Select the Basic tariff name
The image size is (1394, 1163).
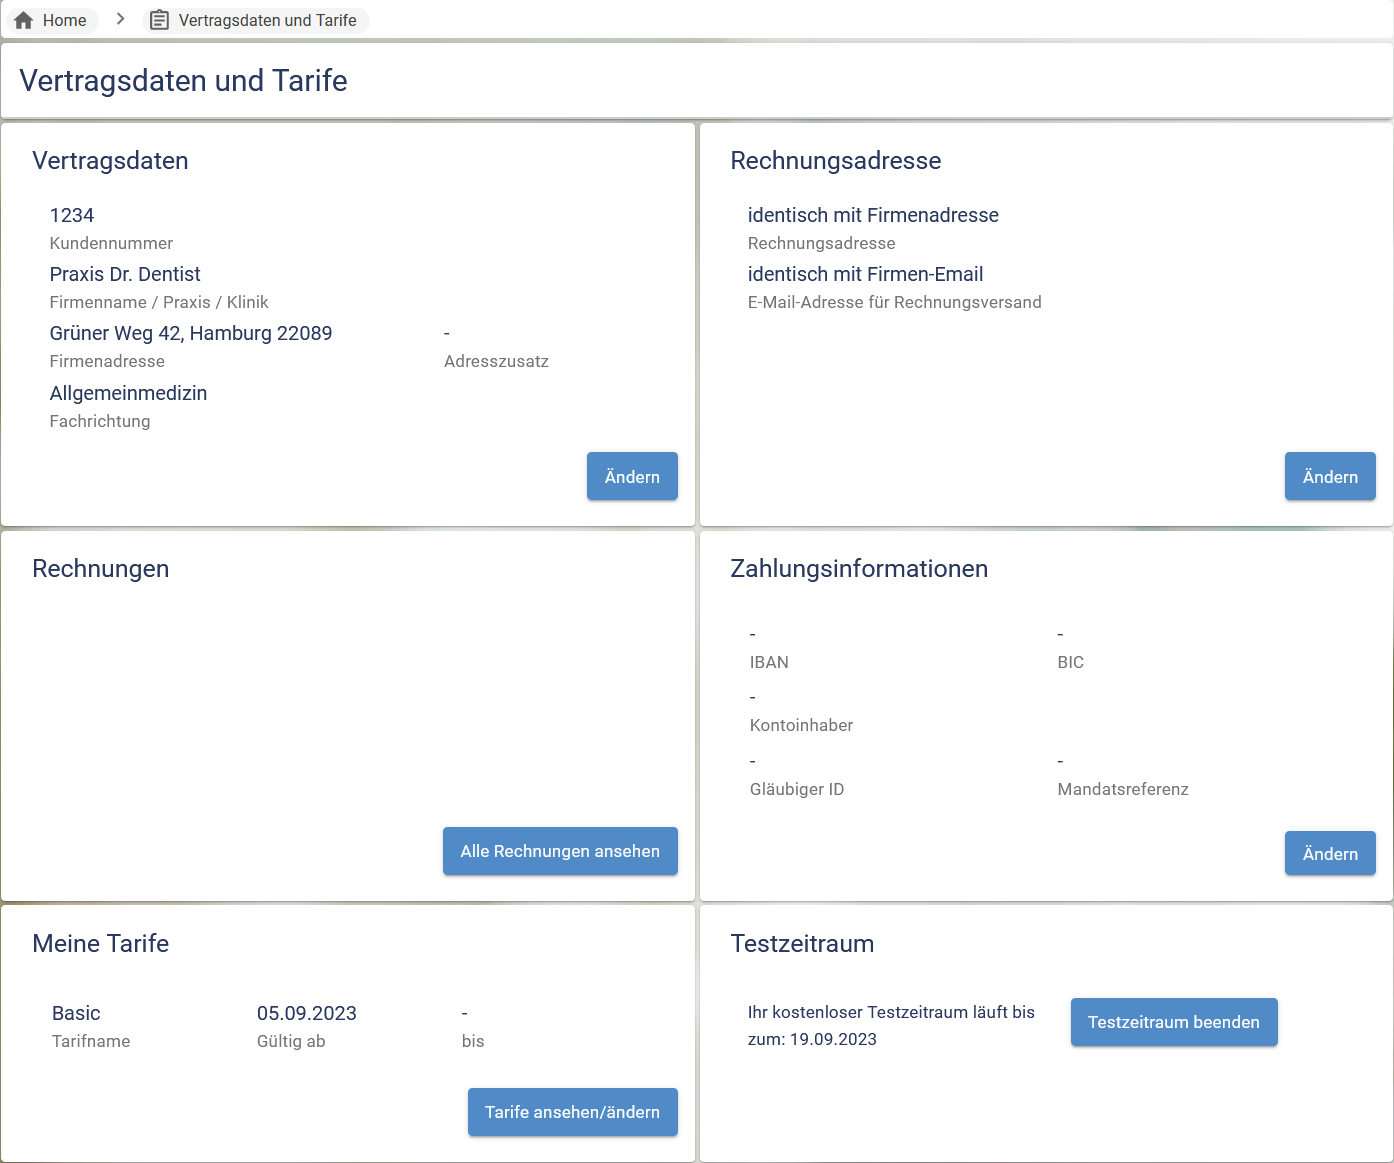click(76, 1013)
